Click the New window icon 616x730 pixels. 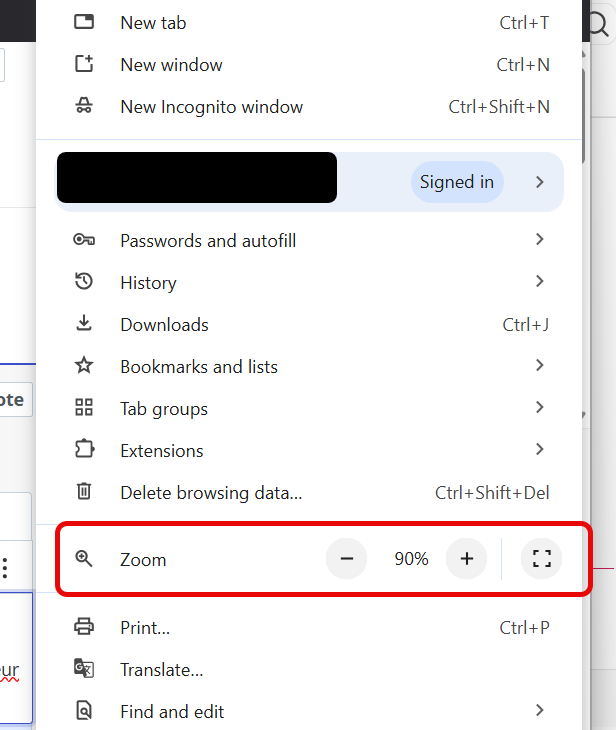point(84,64)
